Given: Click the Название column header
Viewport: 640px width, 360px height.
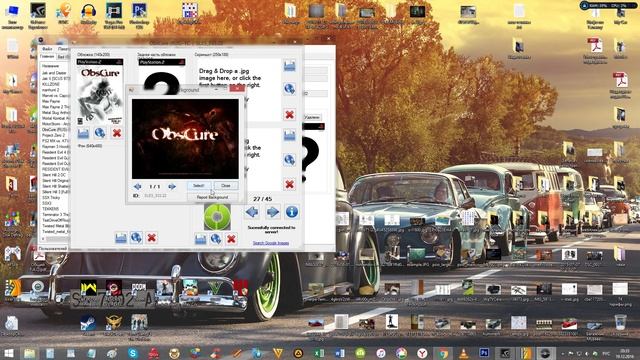Looking at the screenshot, I should pos(51,66).
